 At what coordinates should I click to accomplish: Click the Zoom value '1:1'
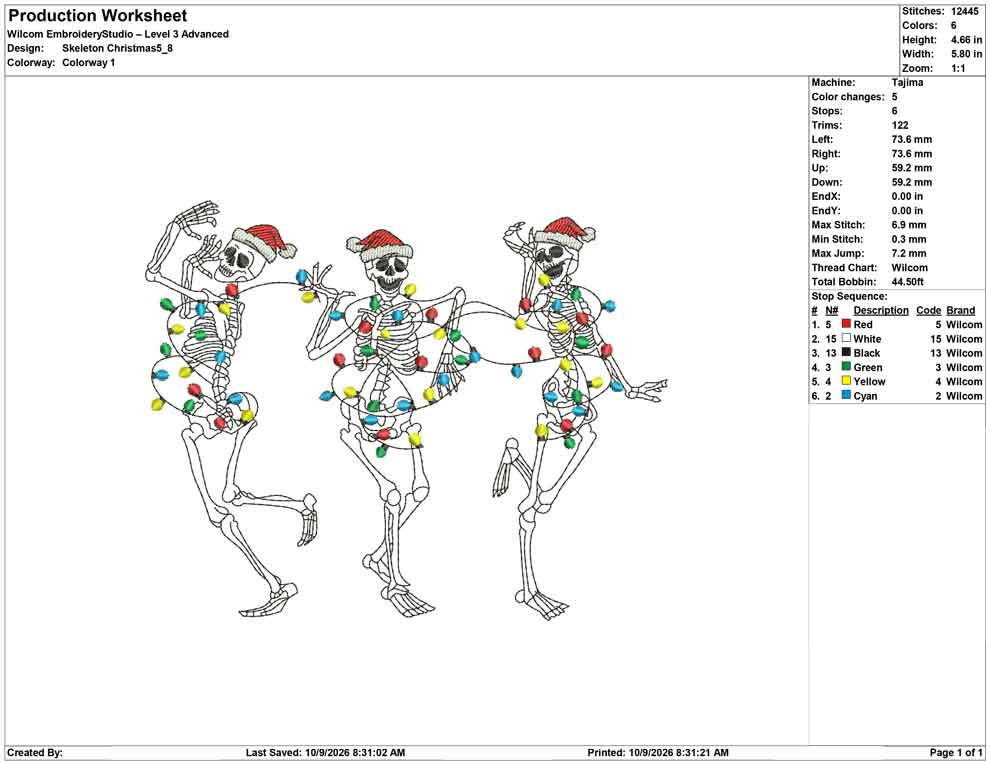958,68
